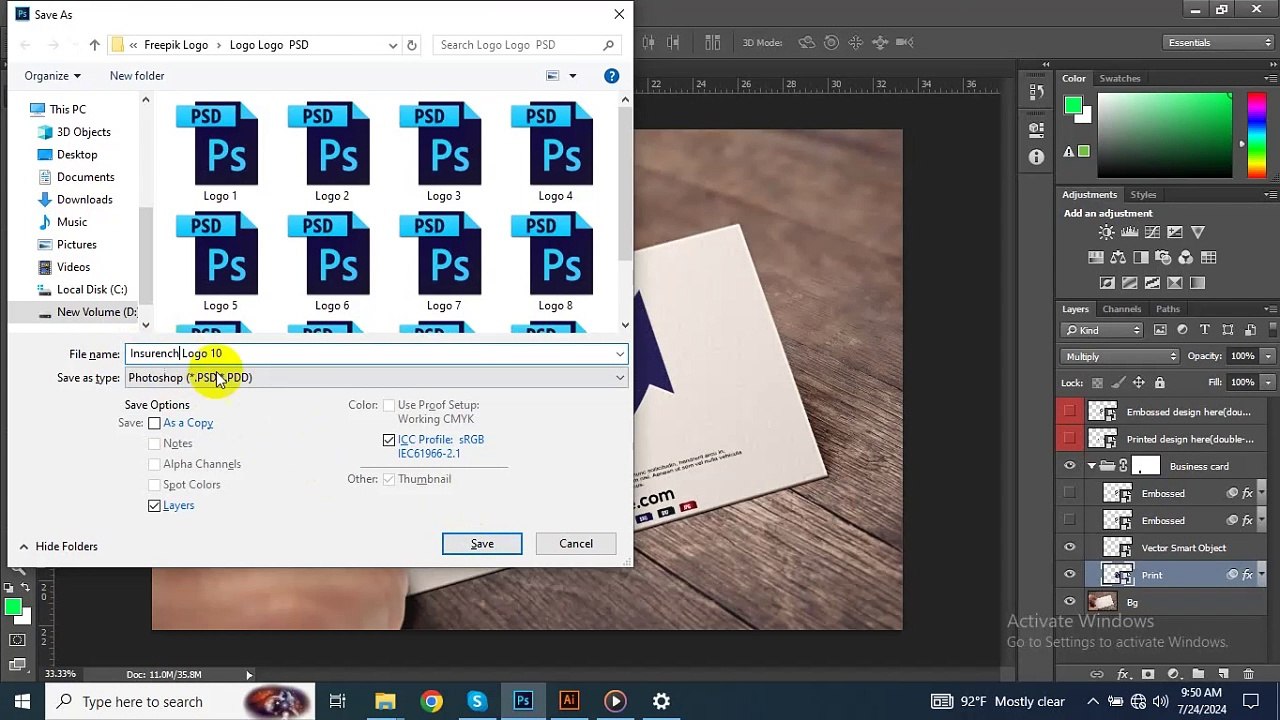Add a Hue/Saturation adjustment
The width and height of the screenshot is (1280, 720).
tap(1096, 258)
